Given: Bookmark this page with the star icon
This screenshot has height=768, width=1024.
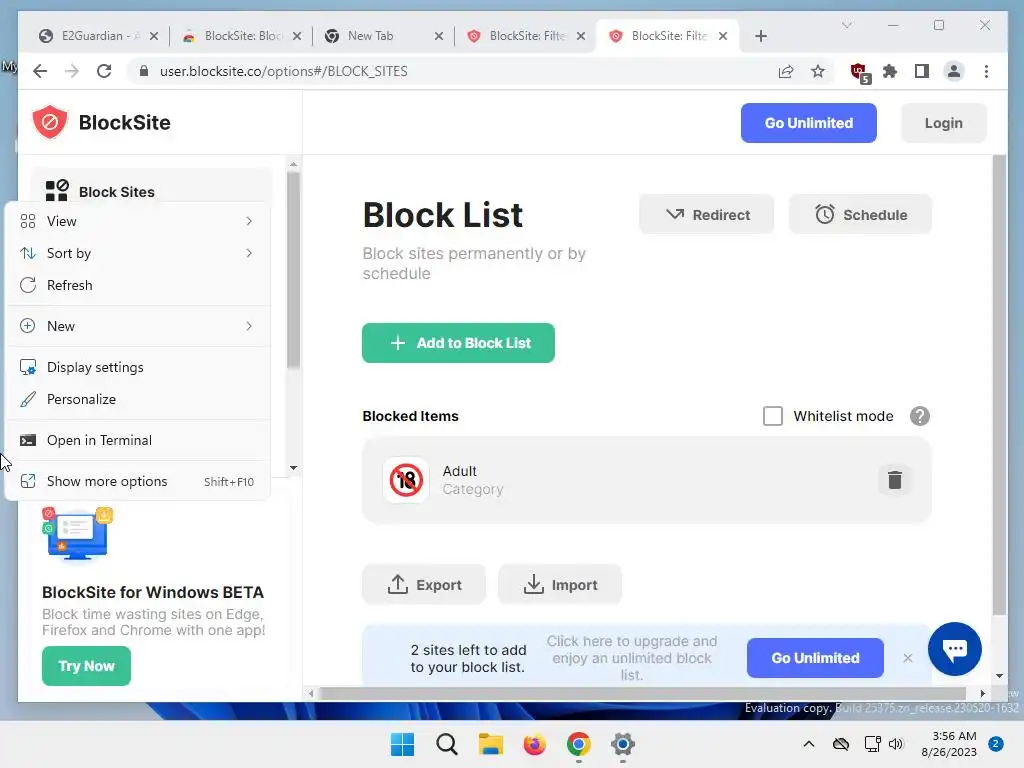Looking at the screenshot, I should (818, 71).
